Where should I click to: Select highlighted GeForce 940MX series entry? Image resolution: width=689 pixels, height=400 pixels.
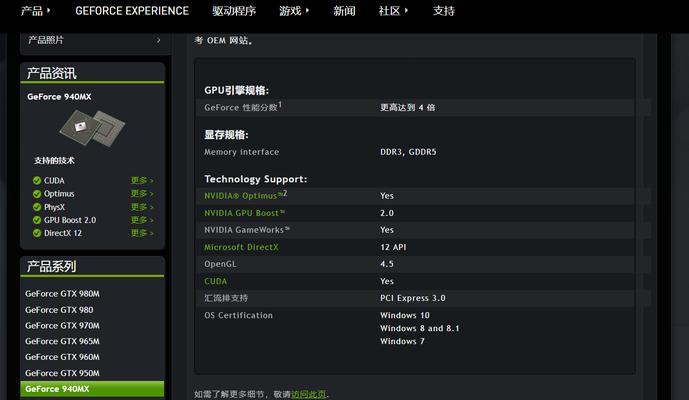pyautogui.click(x=92, y=389)
